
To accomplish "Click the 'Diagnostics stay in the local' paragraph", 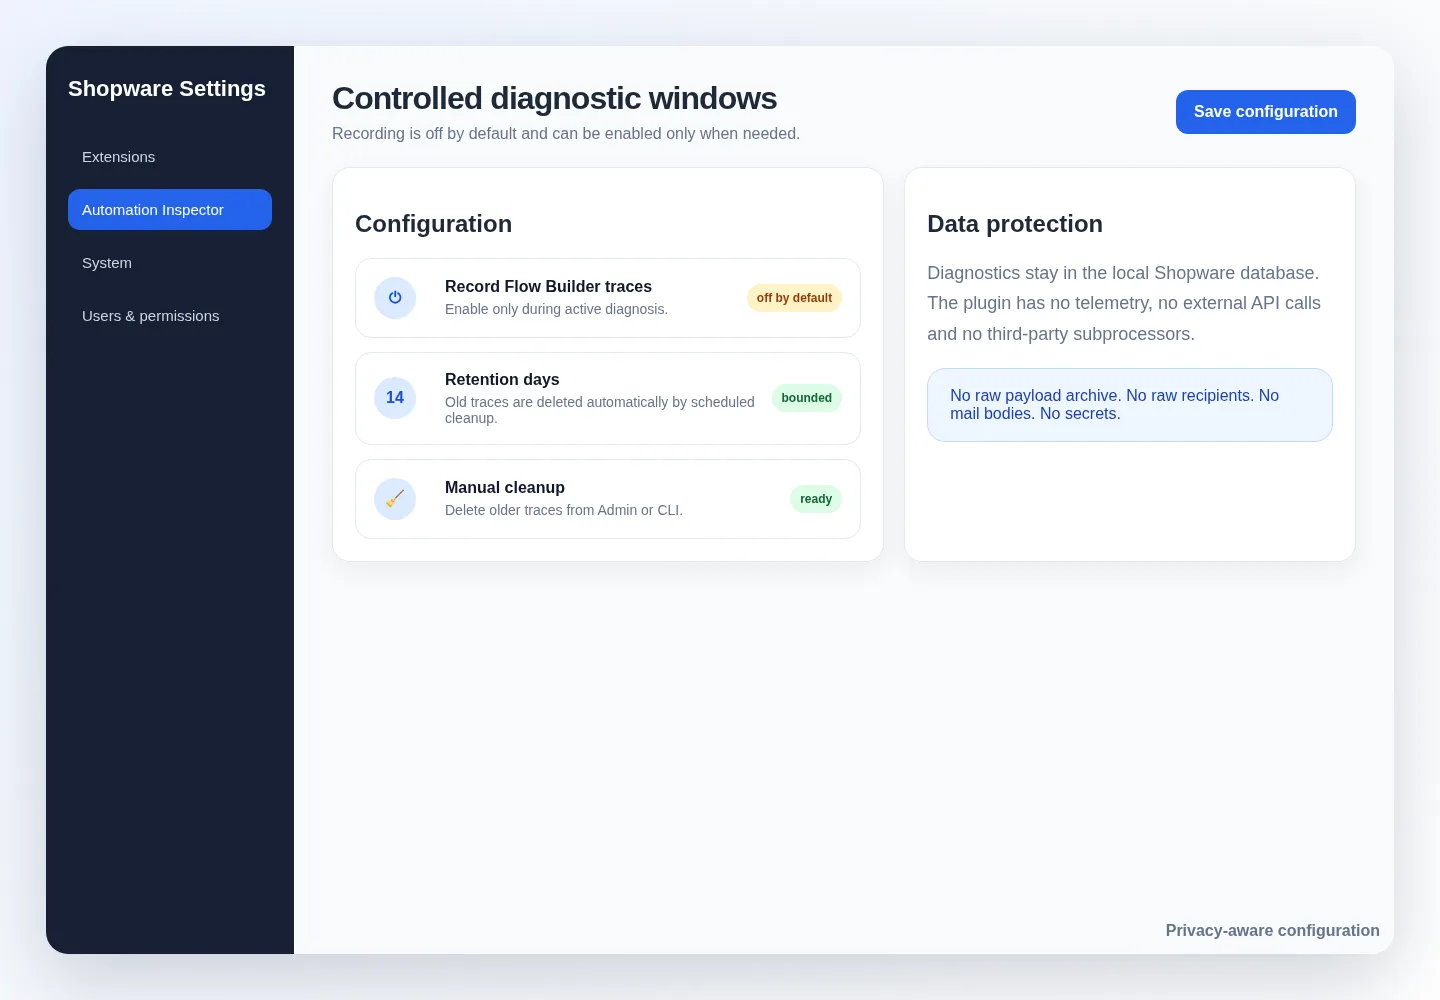I will (1125, 303).
